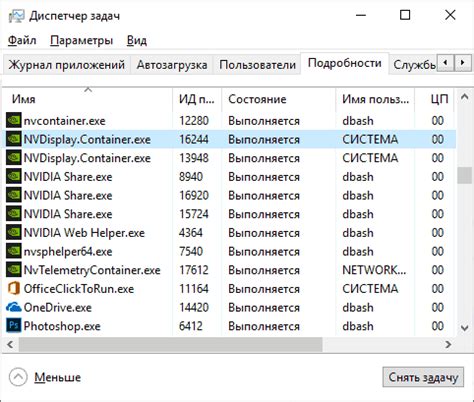Sort by the ЦП column header
This screenshot has width=474, height=402.
(x=435, y=99)
